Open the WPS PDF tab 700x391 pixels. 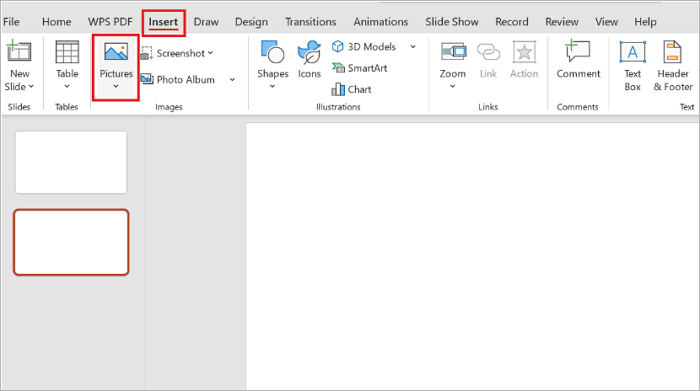pyautogui.click(x=110, y=21)
